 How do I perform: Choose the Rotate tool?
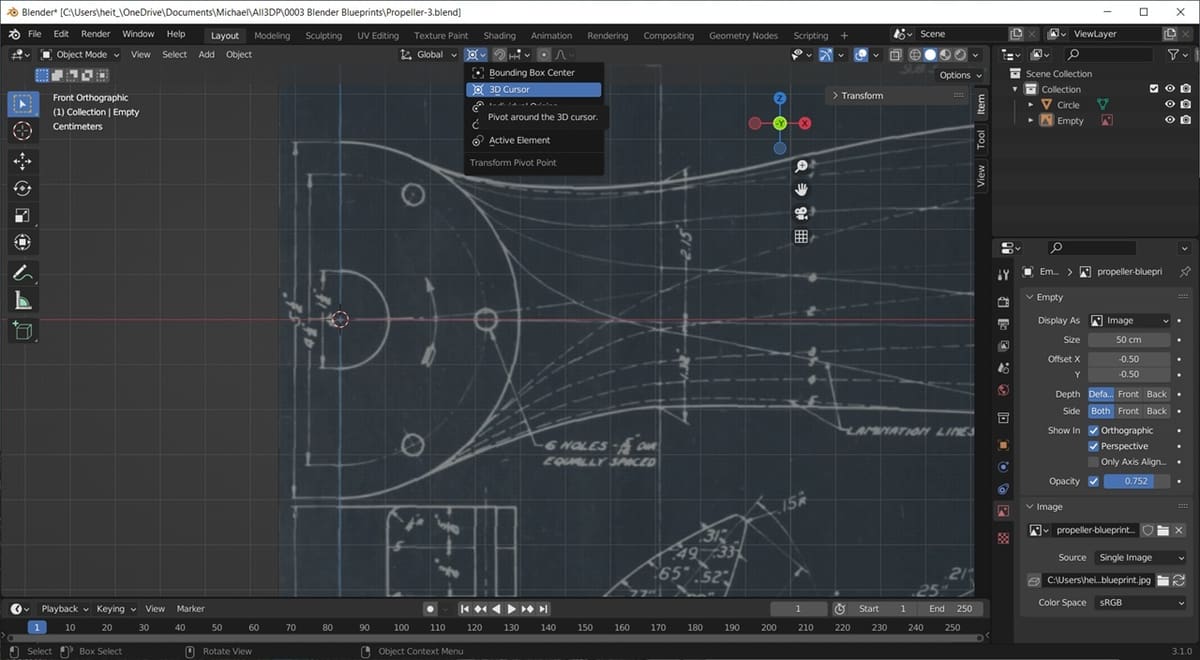(23, 188)
